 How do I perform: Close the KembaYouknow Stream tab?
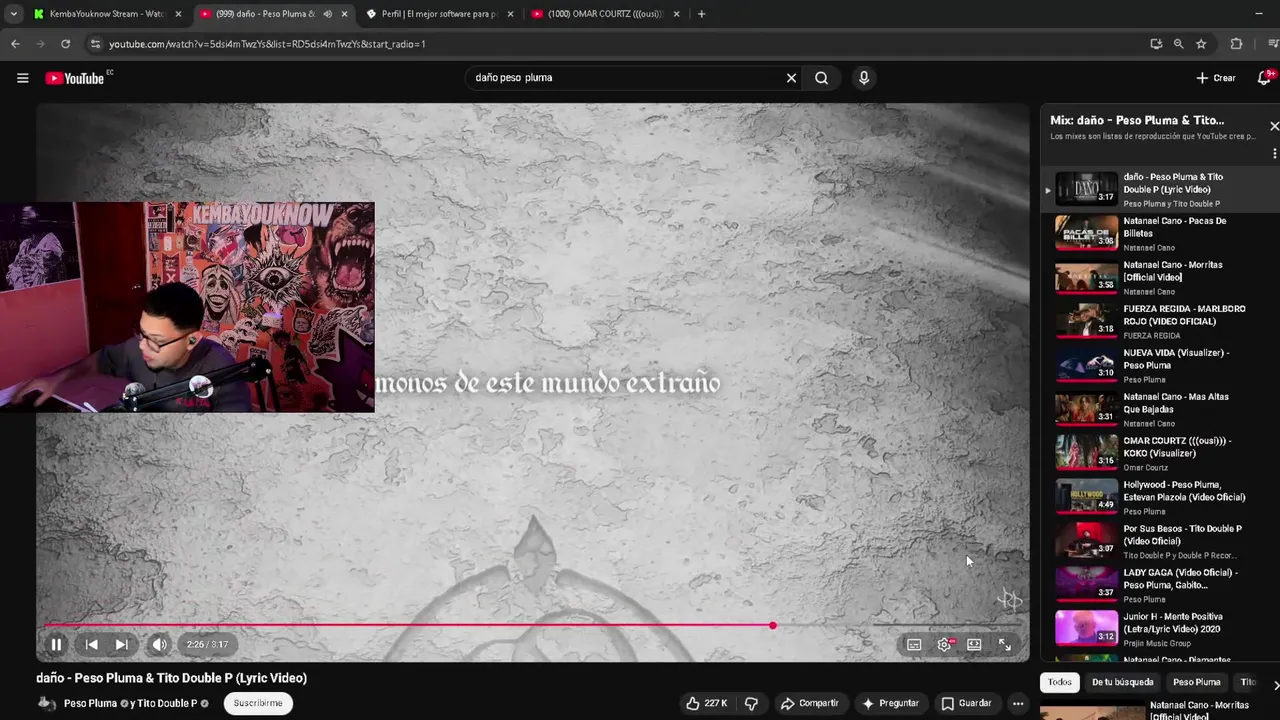coord(178,14)
